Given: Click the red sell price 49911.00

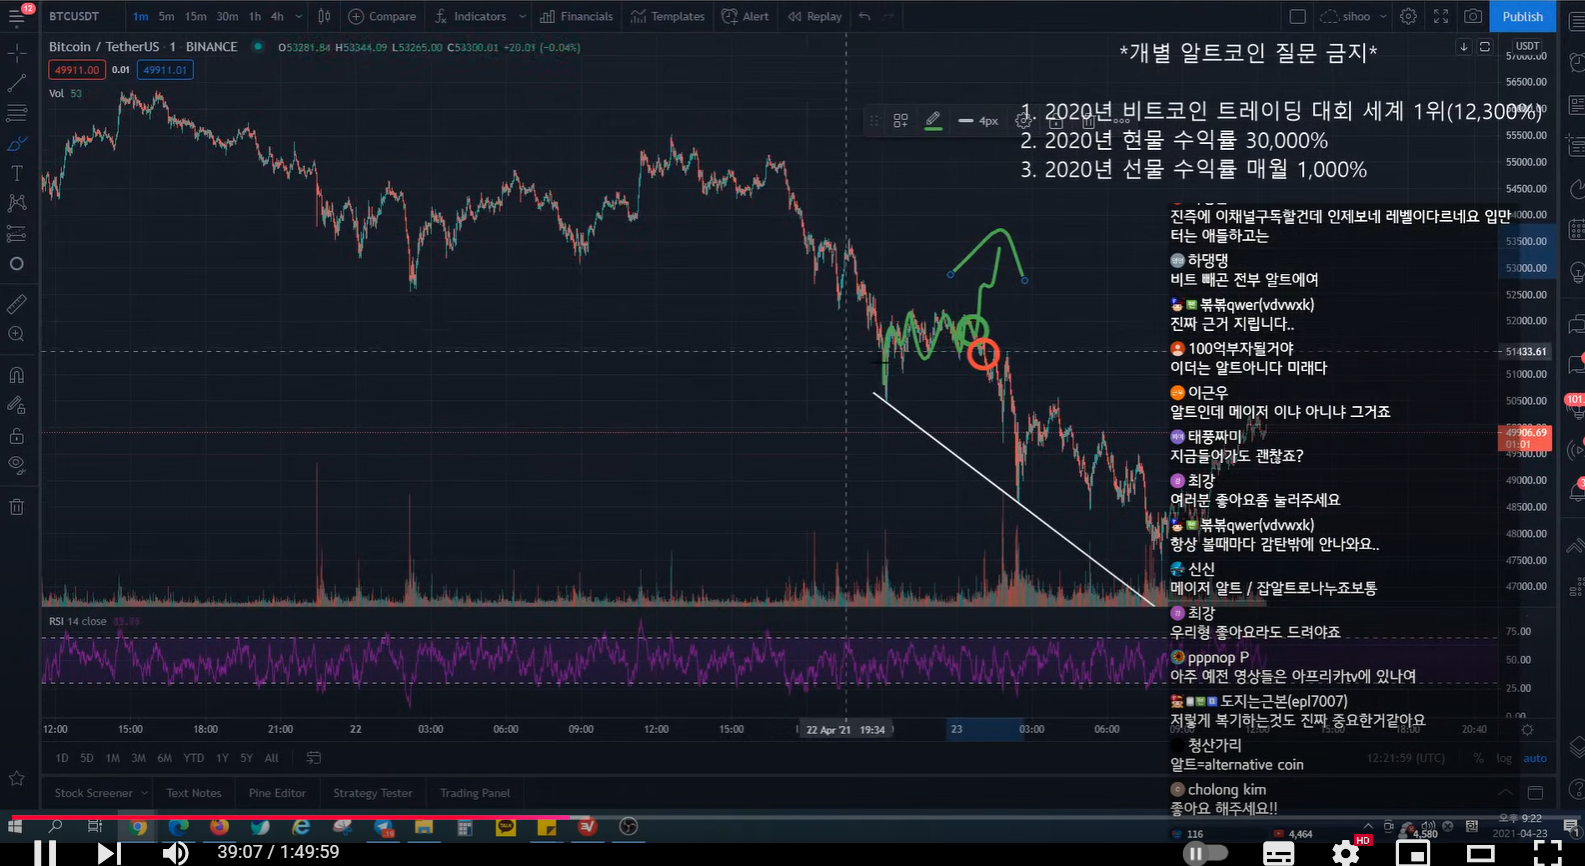Looking at the screenshot, I should coord(76,70).
